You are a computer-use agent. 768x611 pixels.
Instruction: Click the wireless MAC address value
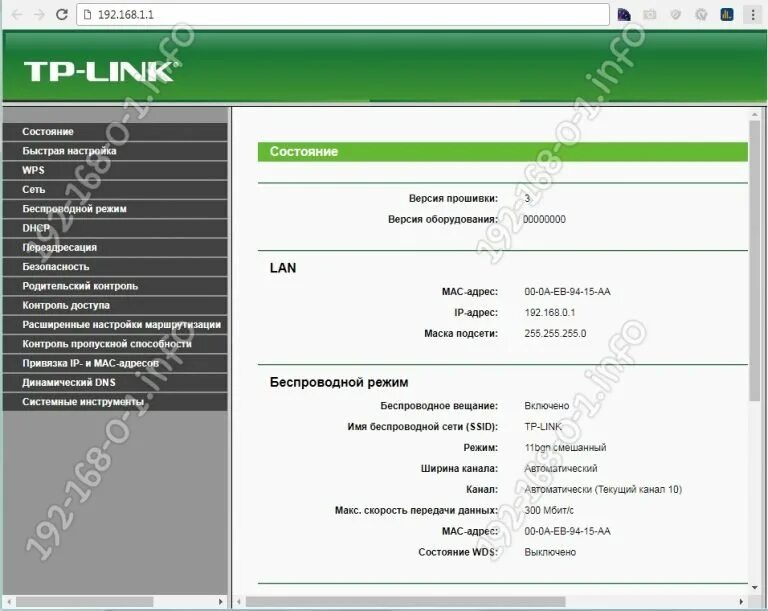click(x=567, y=531)
